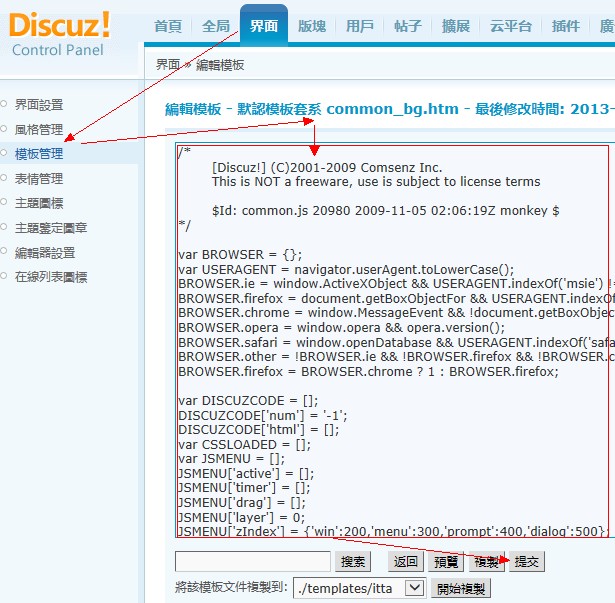The width and height of the screenshot is (615, 603).
Task: Click the '$Id: common.js 20980' comment line
Action: 386,211
